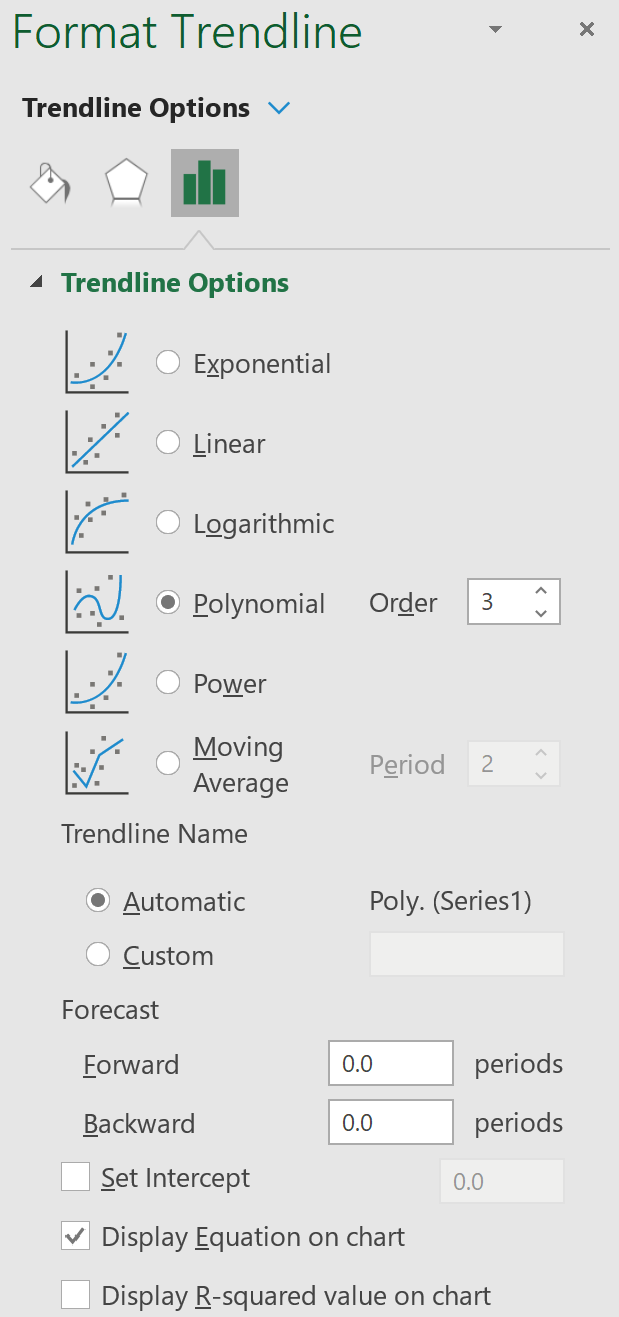Open the Fill & Line settings icon

pos(47,183)
